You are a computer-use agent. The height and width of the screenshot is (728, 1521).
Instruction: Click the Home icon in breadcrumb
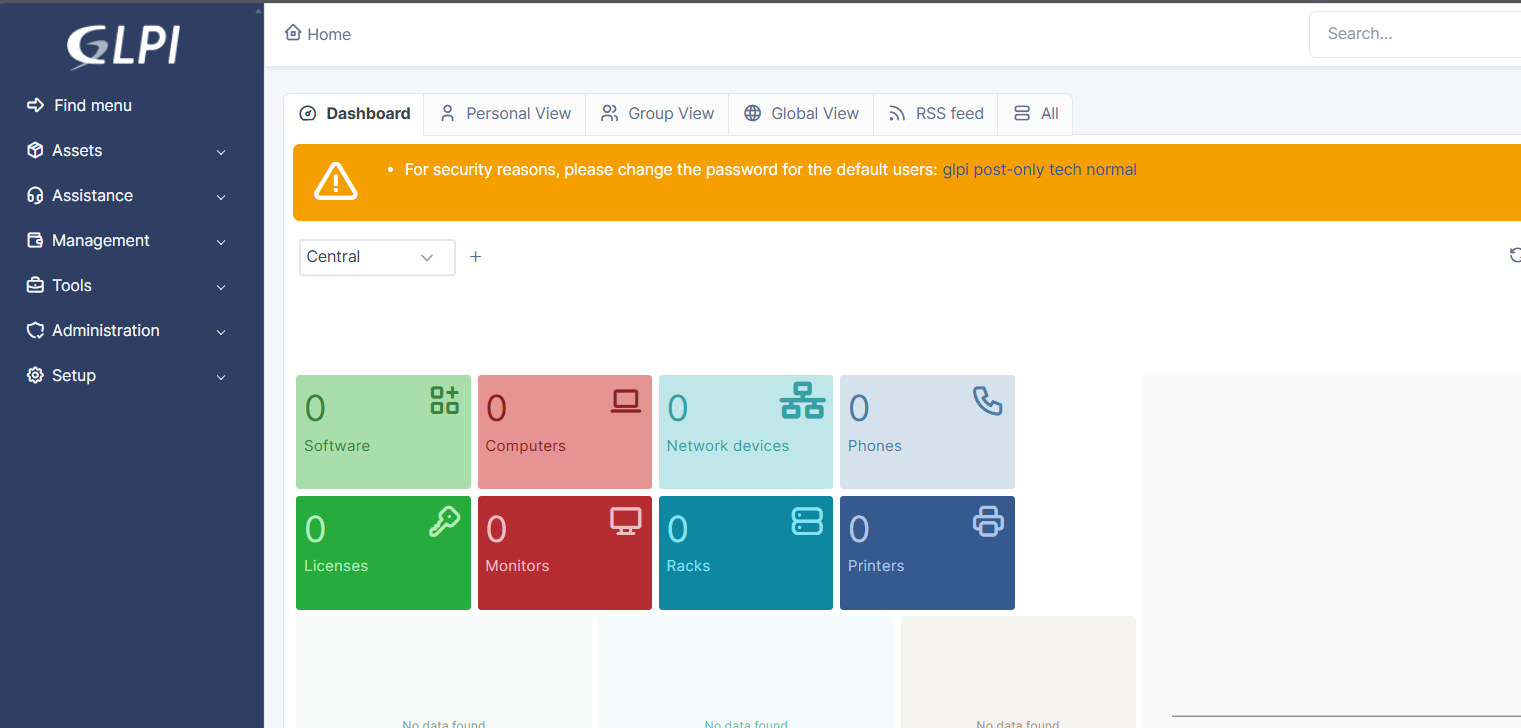pos(293,33)
